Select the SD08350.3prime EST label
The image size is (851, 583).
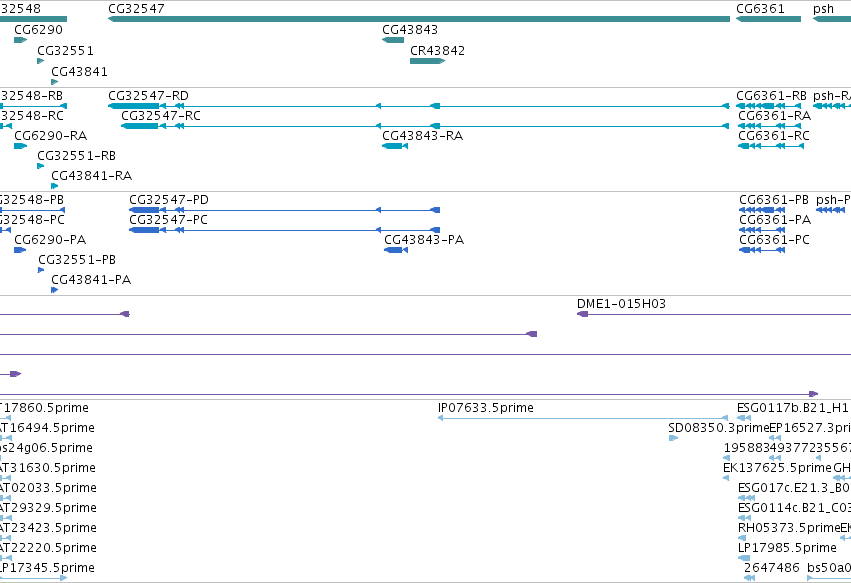coord(719,428)
